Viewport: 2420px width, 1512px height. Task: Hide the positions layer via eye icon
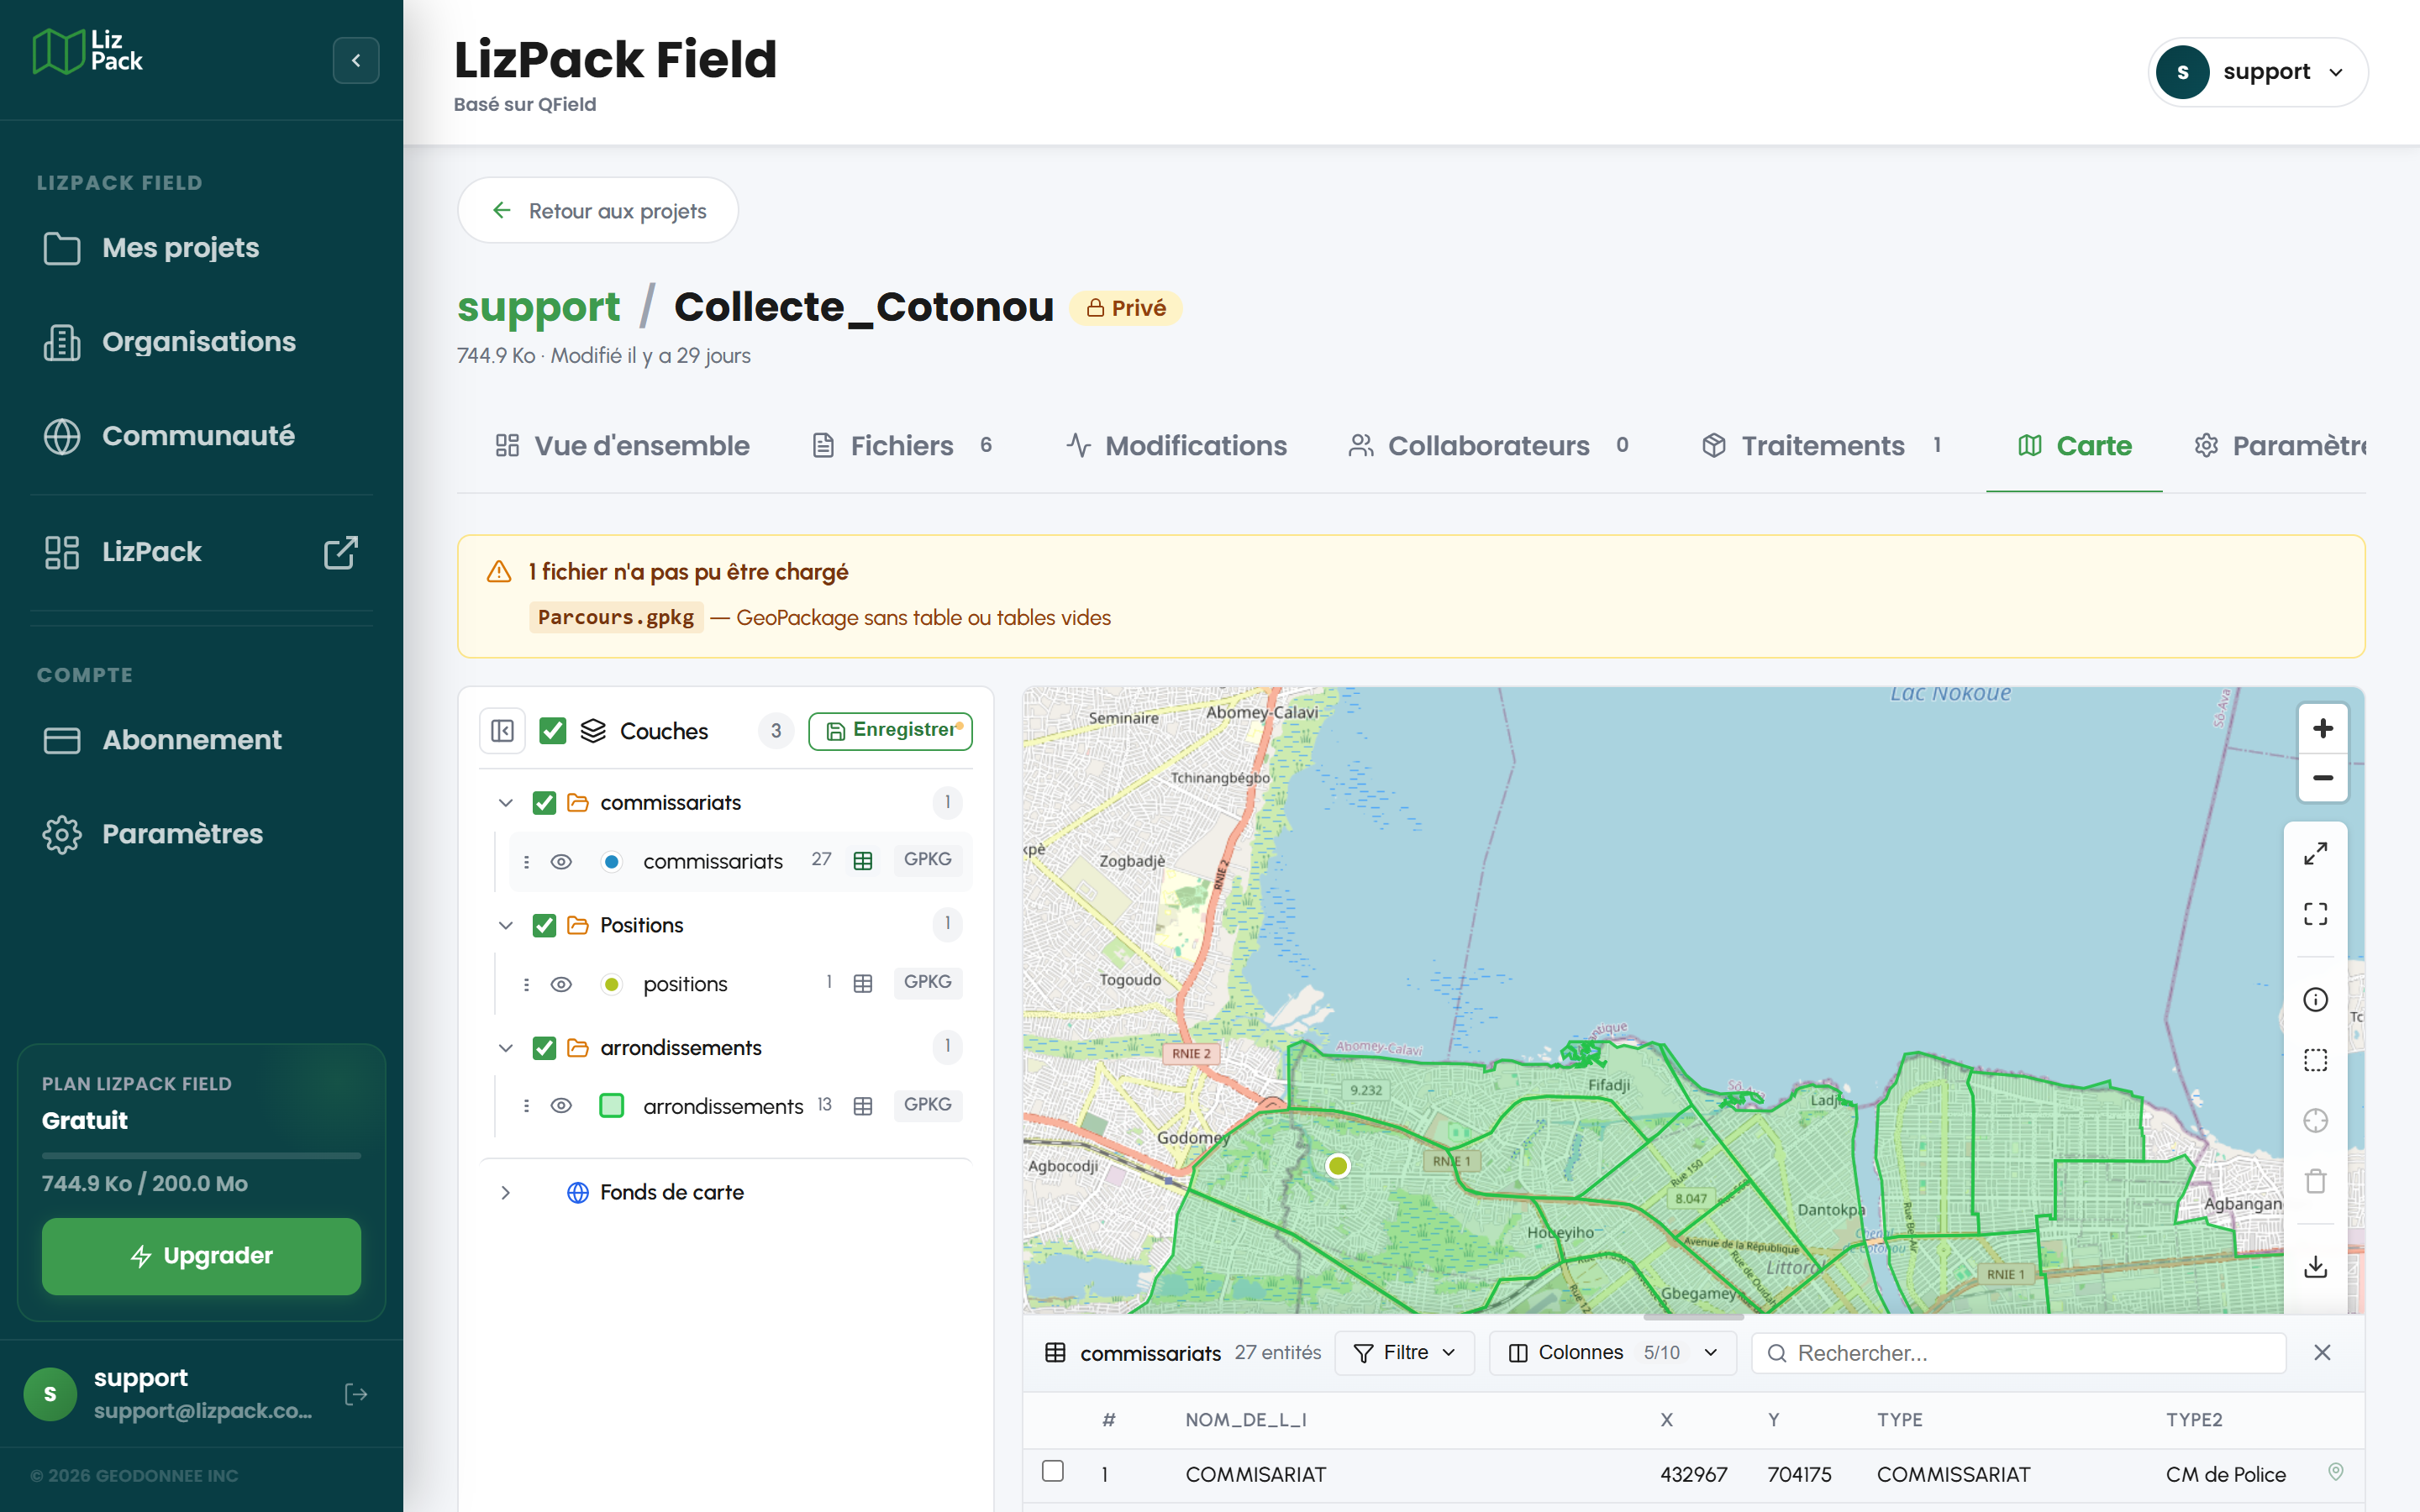point(561,984)
